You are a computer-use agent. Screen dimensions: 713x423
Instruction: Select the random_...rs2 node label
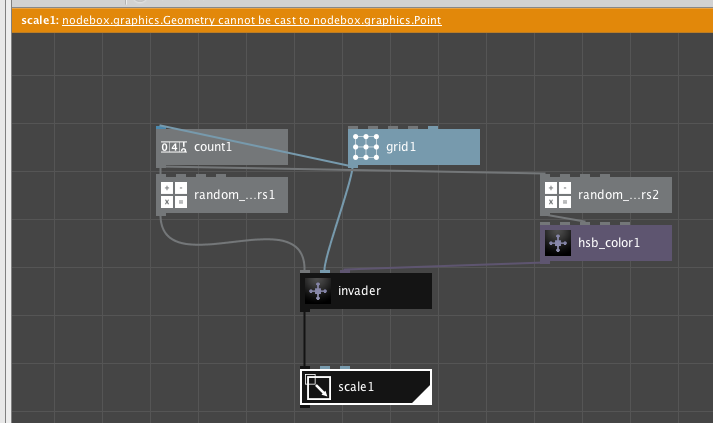coord(618,195)
